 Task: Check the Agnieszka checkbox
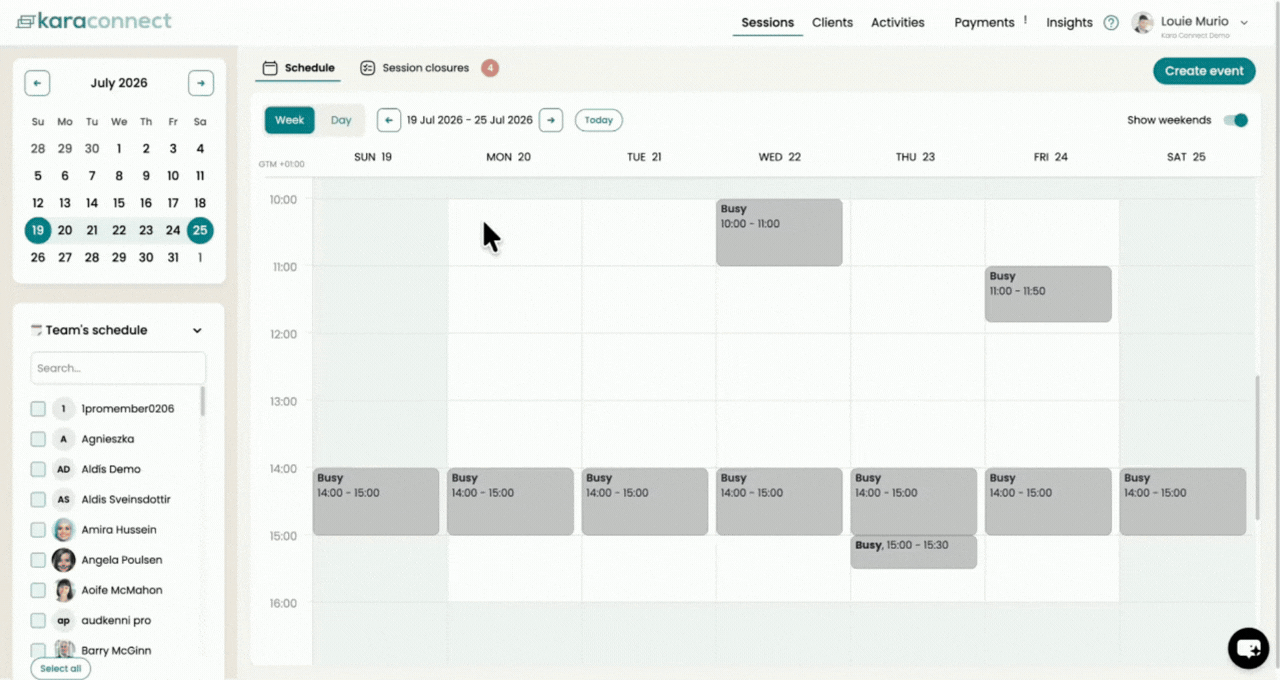(x=38, y=439)
